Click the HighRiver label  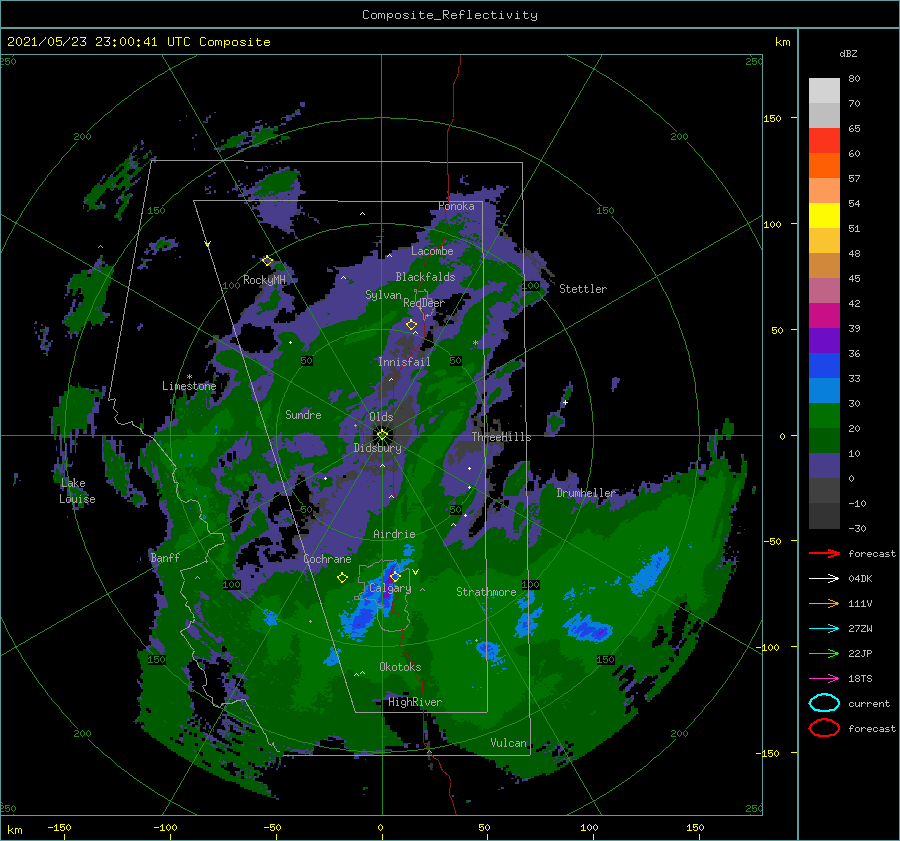point(415,702)
